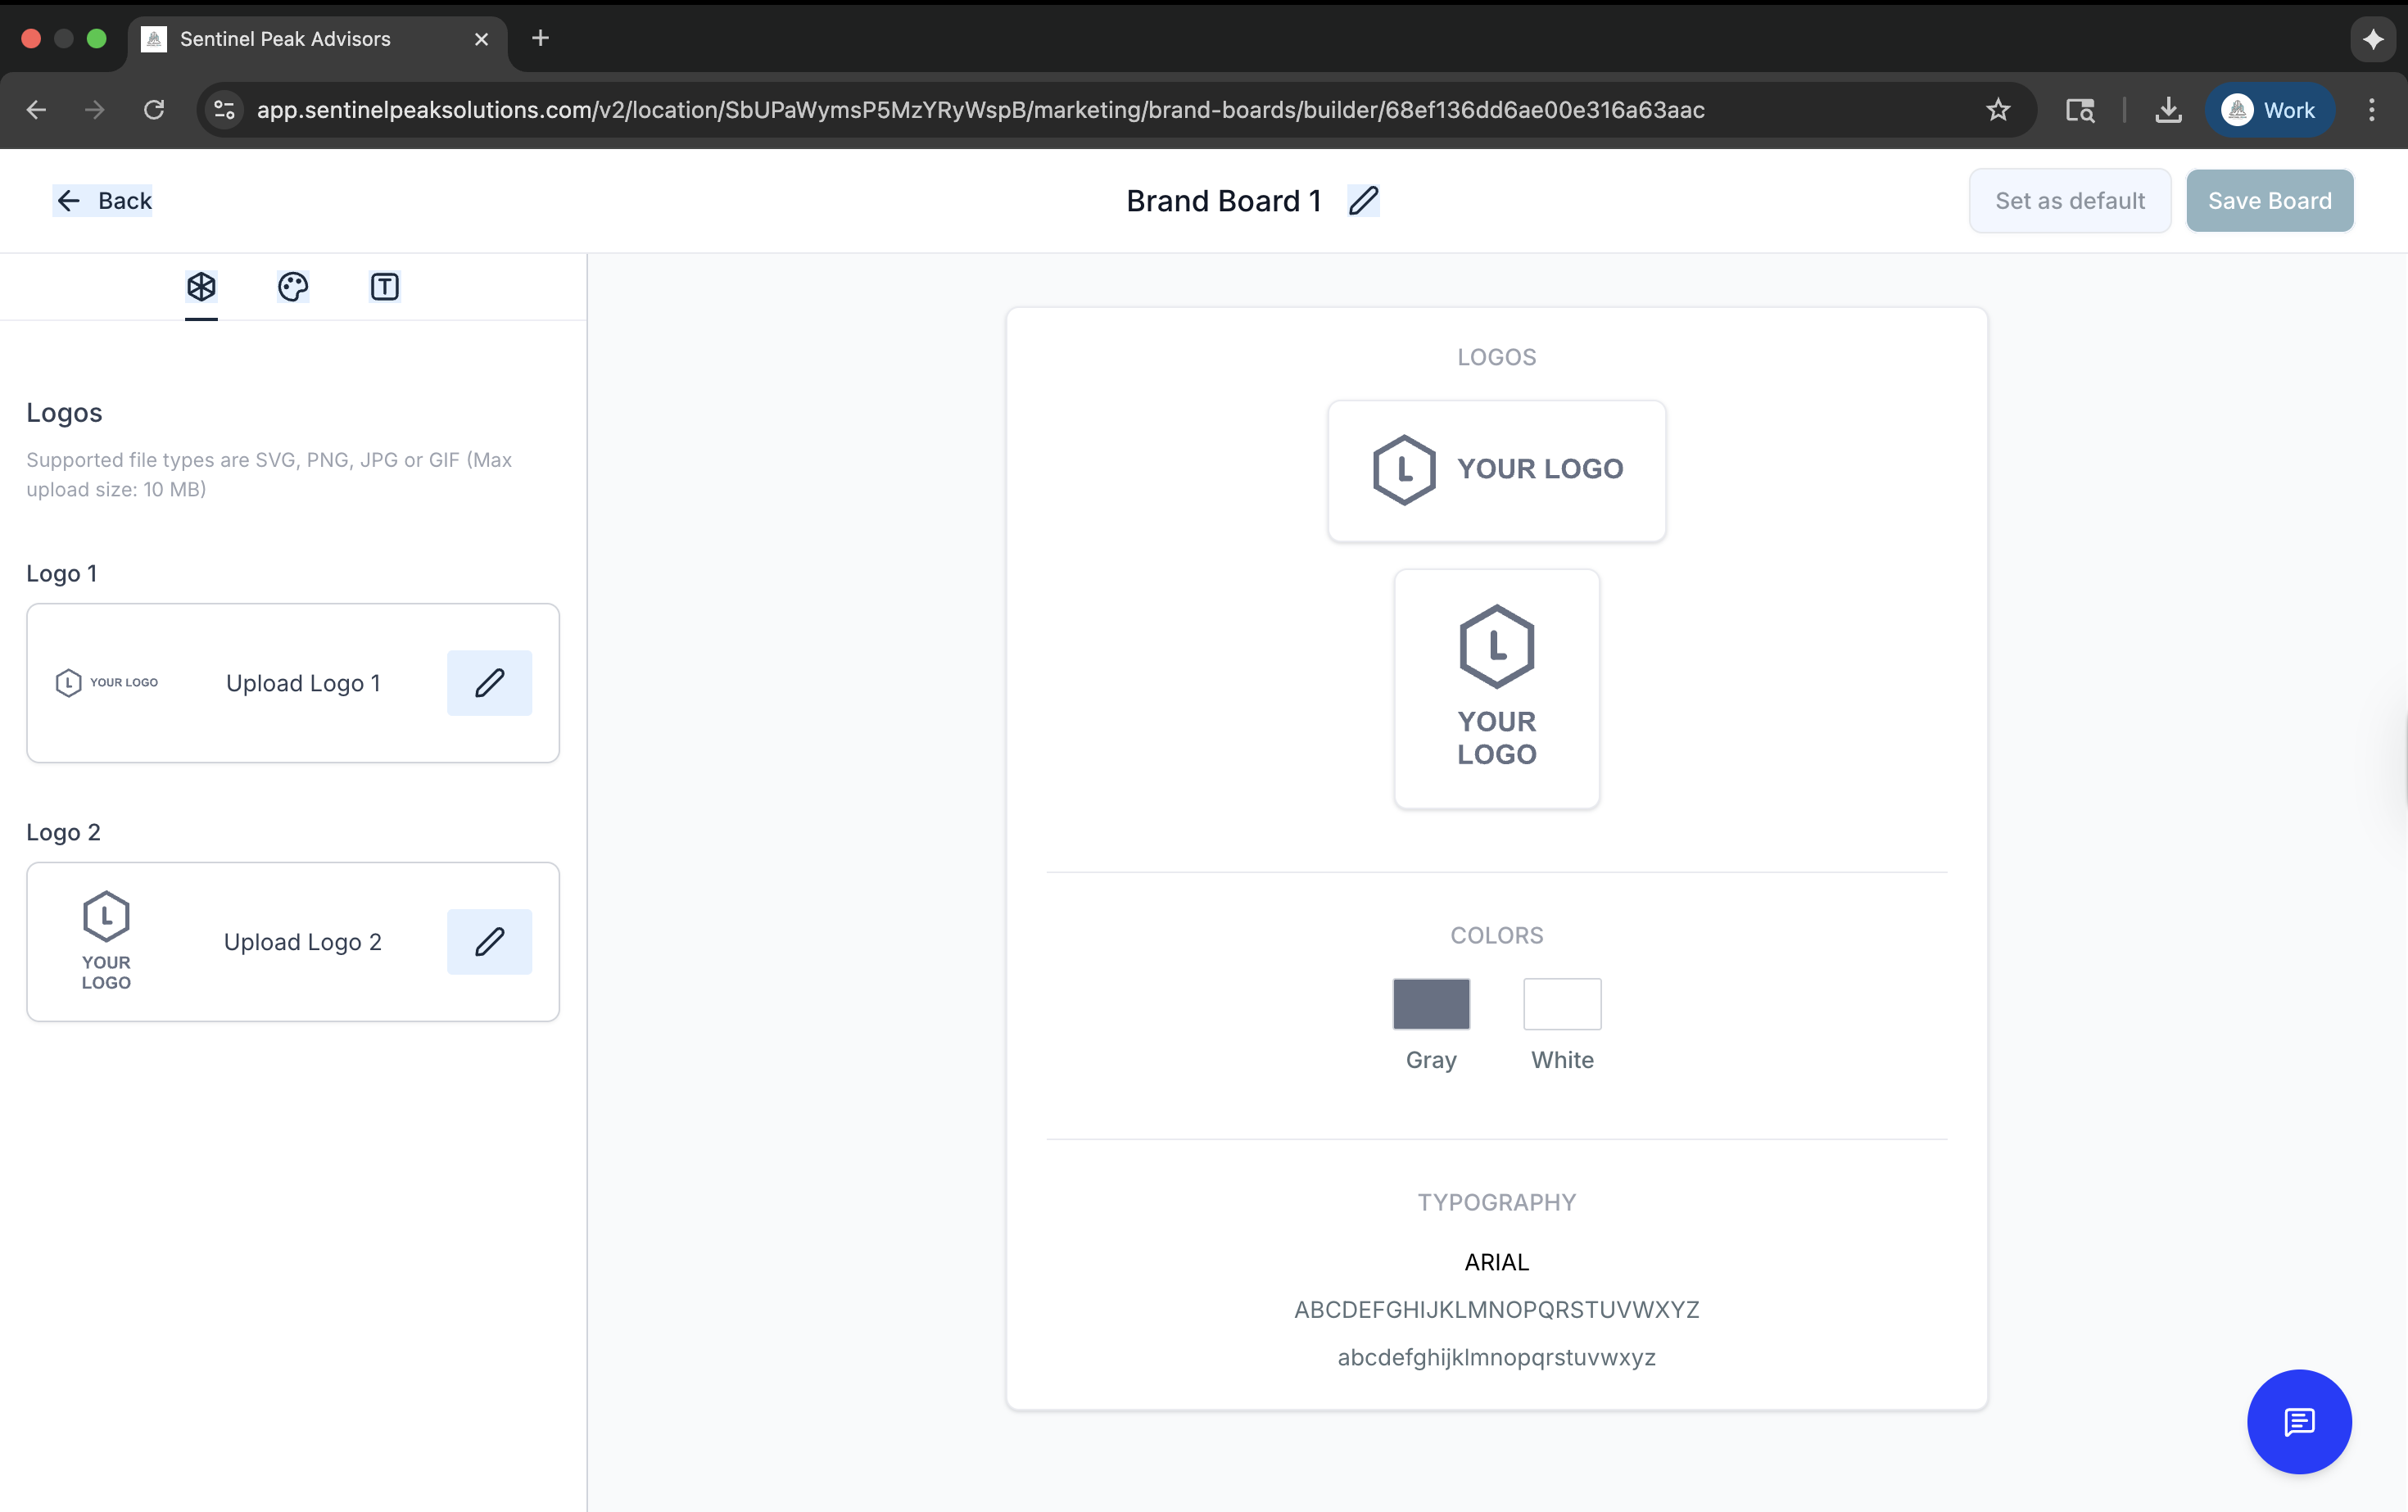The height and width of the screenshot is (1512, 2408).
Task: Bookmark this page with star icon
Action: pos(1998,110)
